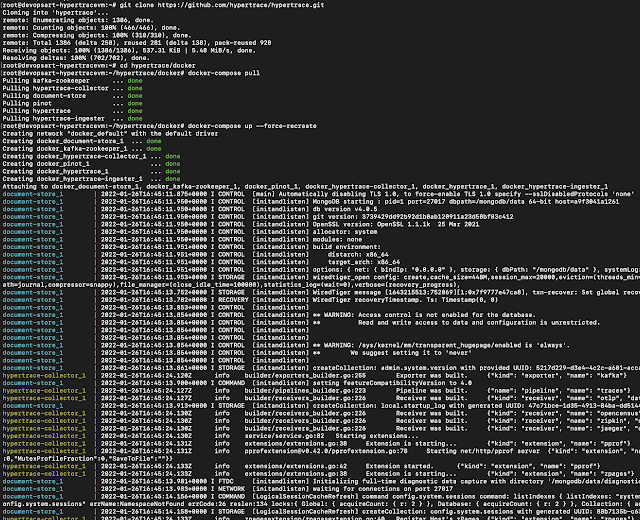Select "Read and write access to data" line
This screenshot has height=520, width=640.
[302, 322]
